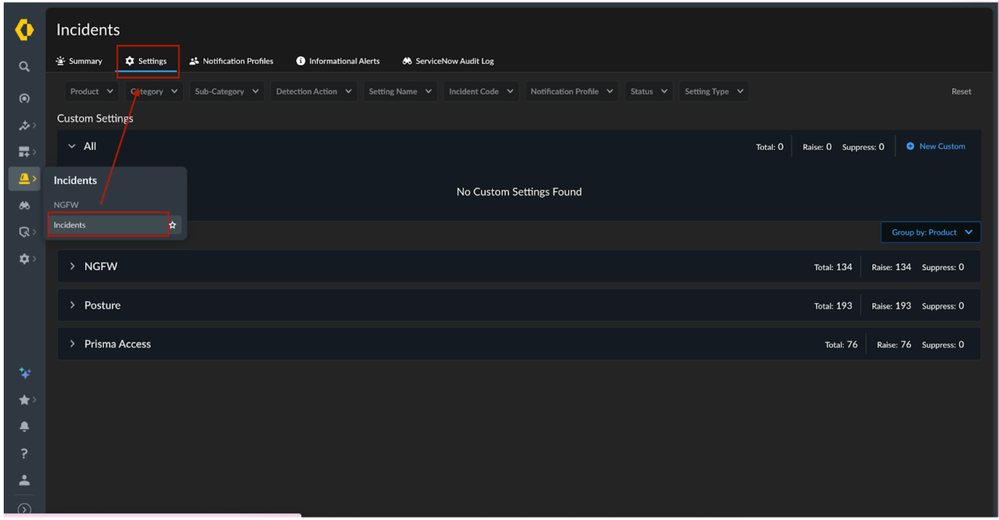Open the Status filter dropdown
The width and height of the screenshot is (999, 520).
coord(649,91)
